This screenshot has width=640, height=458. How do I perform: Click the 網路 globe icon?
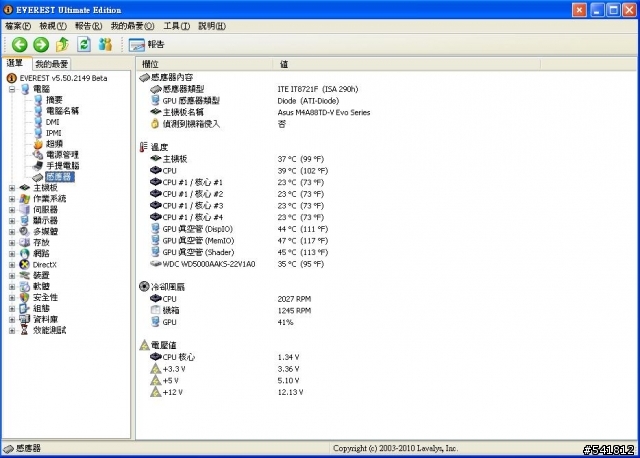click(24, 254)
